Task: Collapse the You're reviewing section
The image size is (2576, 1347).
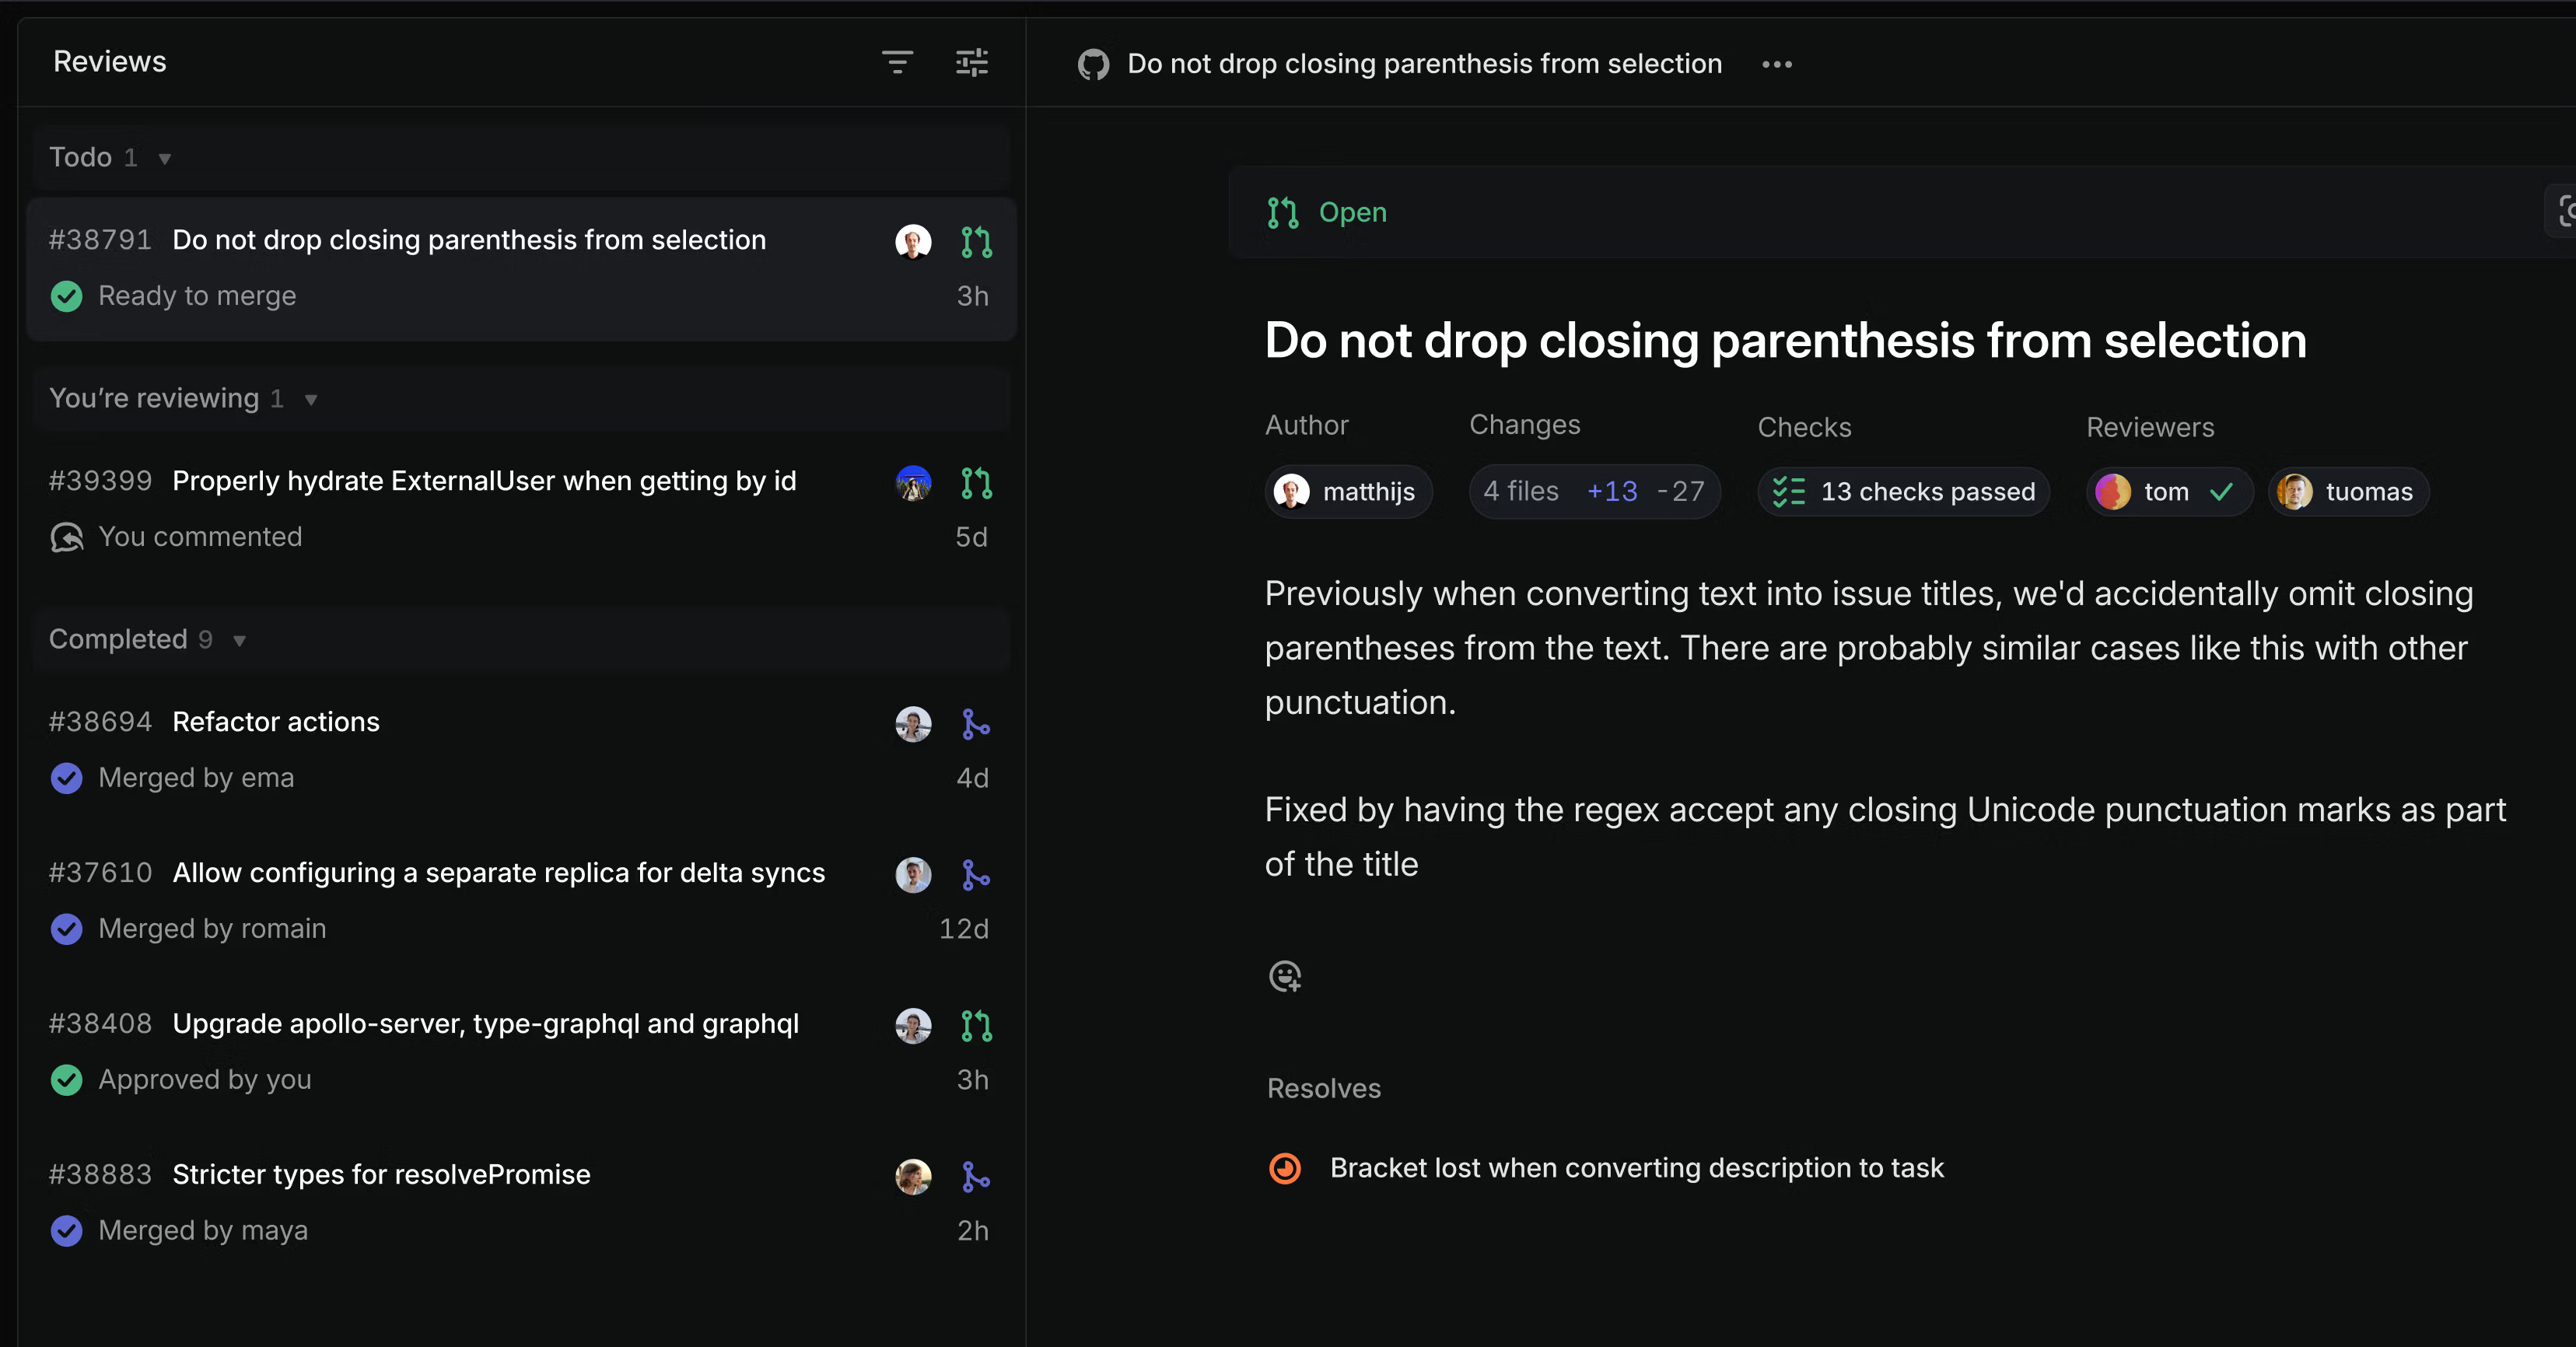Action: (311, 399)
